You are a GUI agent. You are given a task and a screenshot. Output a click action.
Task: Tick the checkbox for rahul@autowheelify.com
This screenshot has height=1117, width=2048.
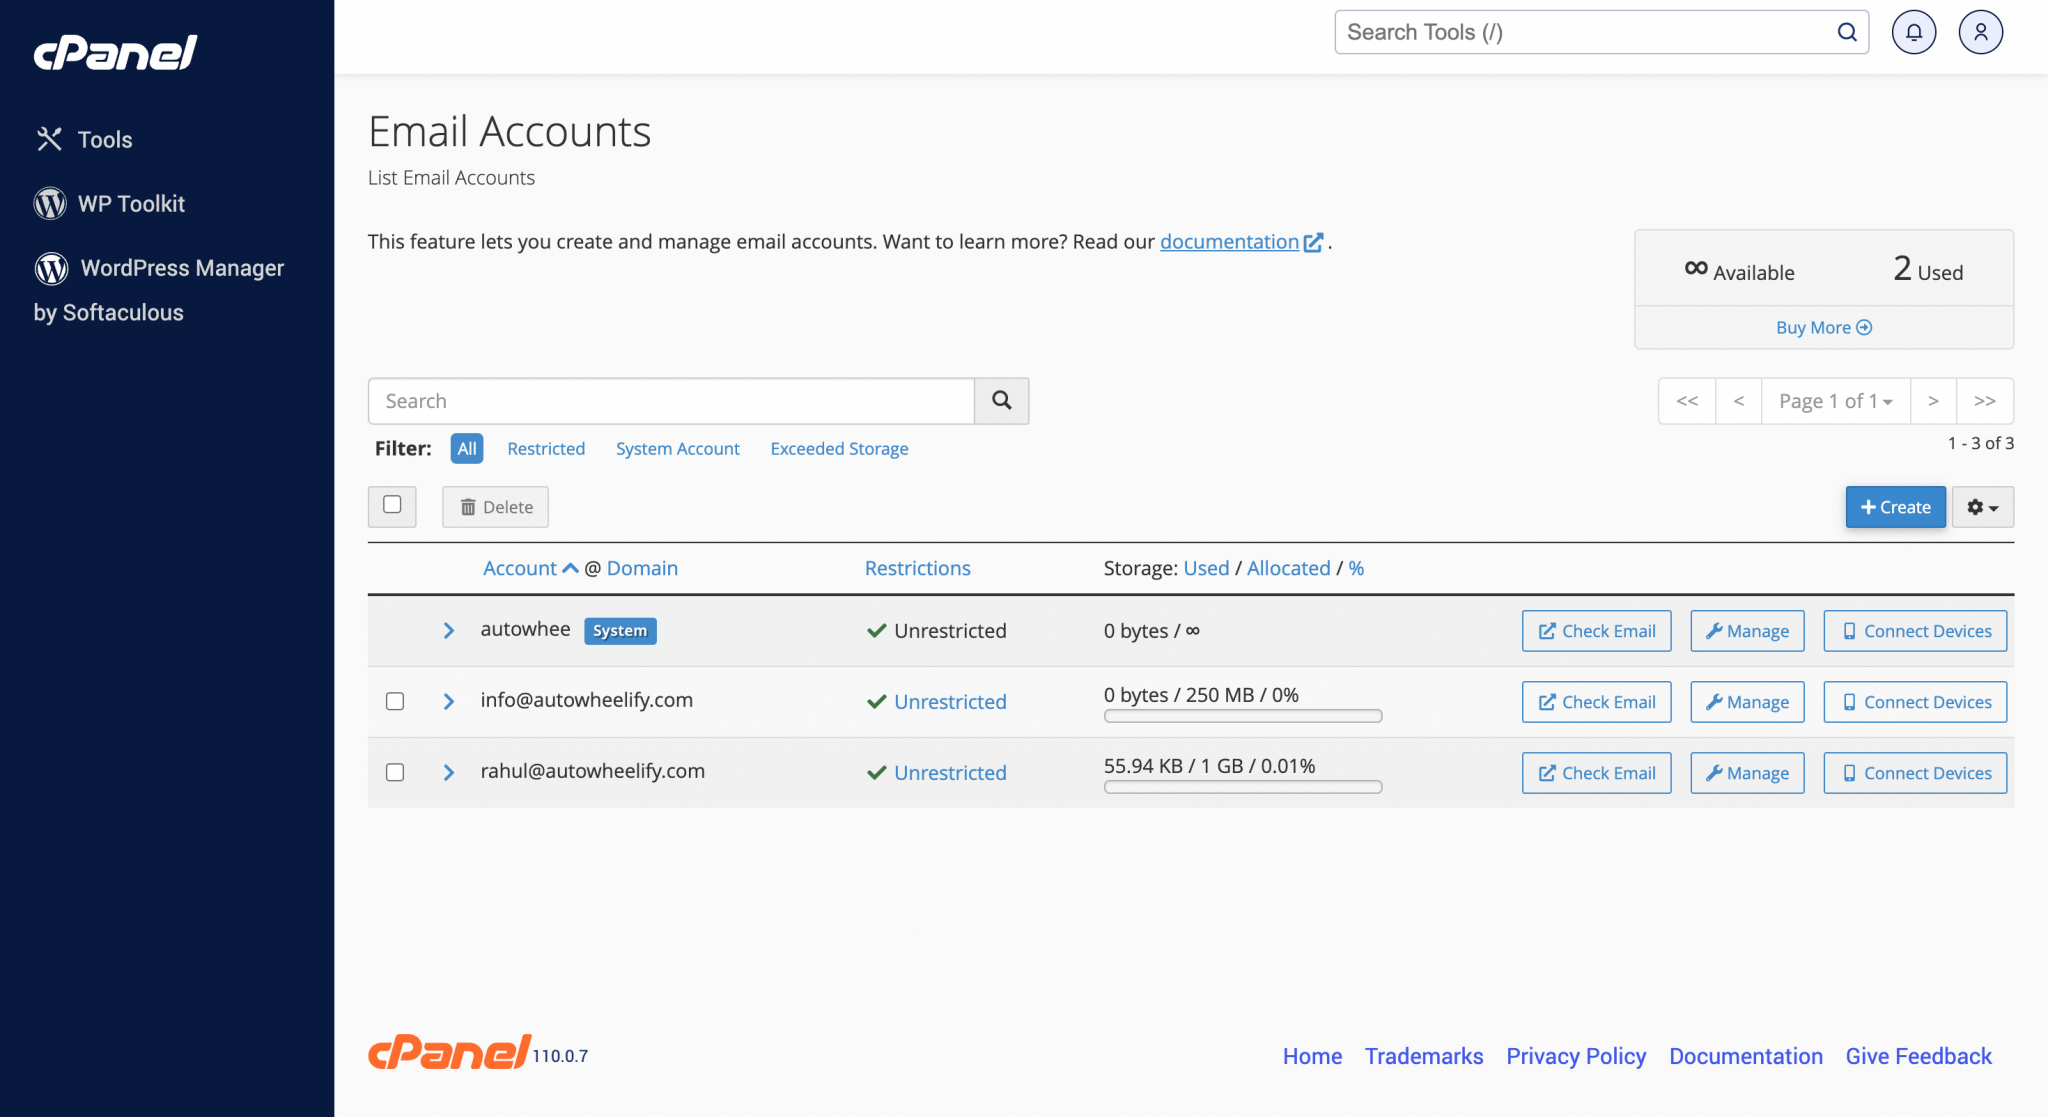pyautogui.click(x=395, y=772)
